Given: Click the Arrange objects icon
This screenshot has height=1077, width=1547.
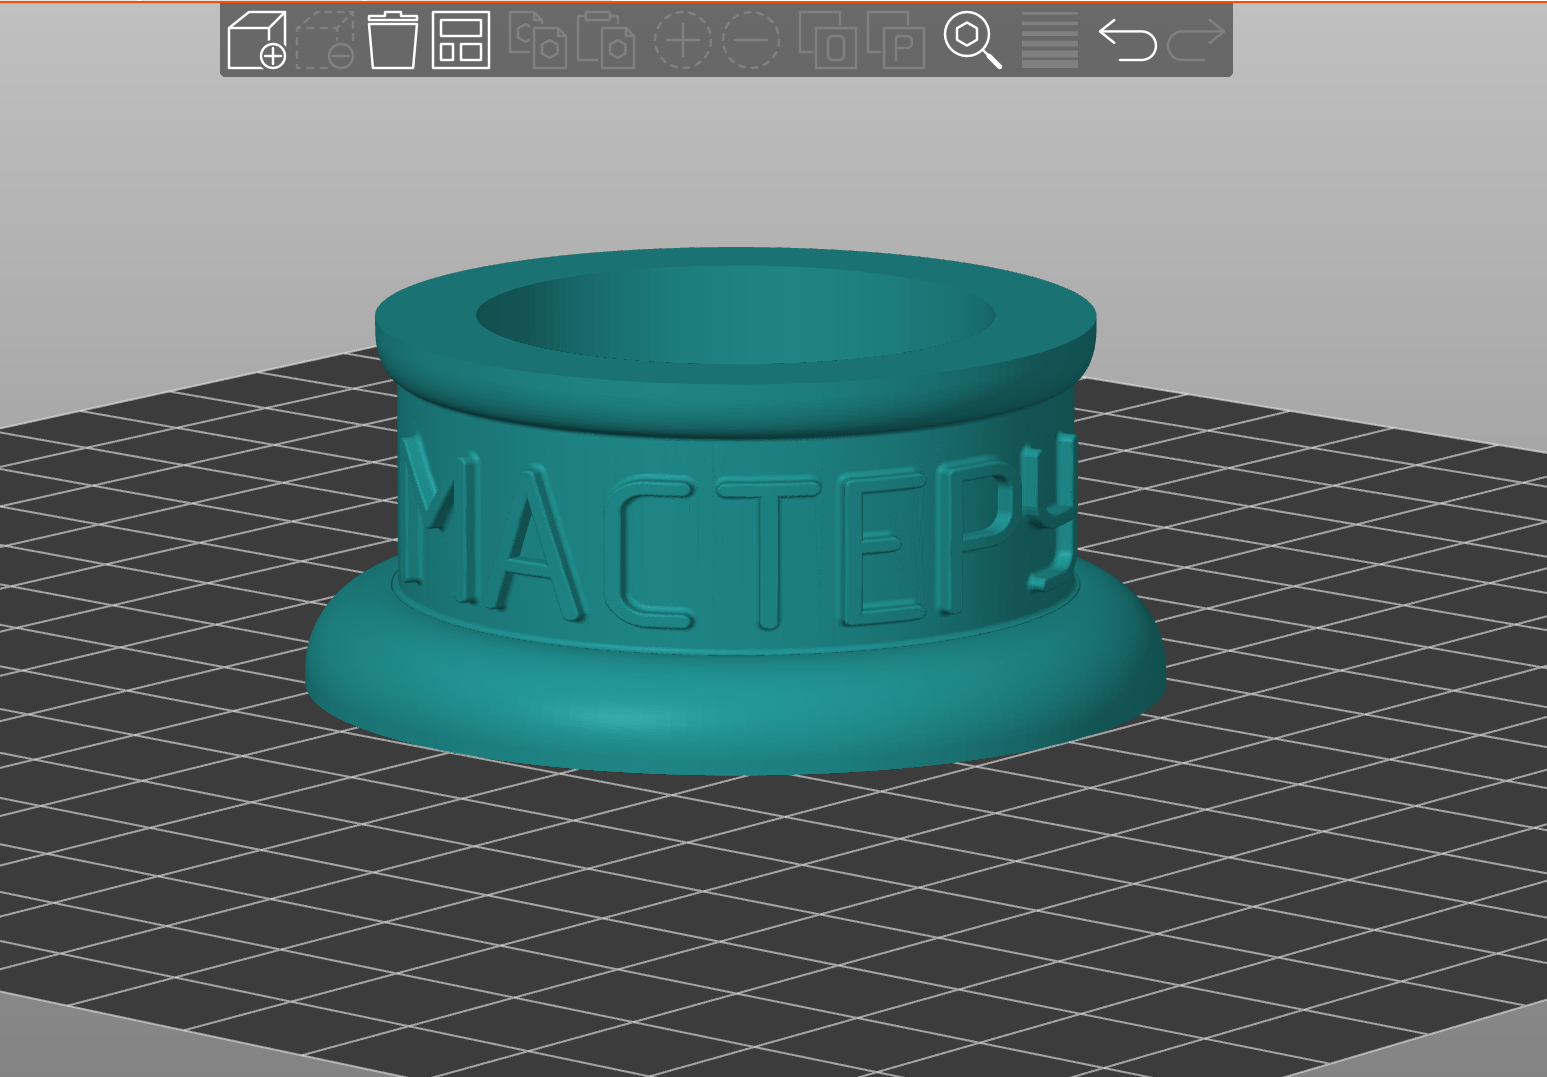Looking at the screenshot, I should [461, 40].
